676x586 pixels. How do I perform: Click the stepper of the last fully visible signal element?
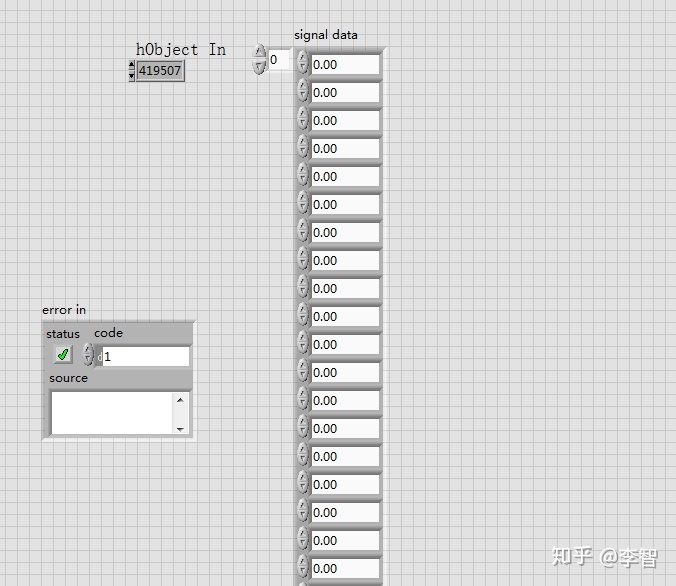(x=303, y=567)
